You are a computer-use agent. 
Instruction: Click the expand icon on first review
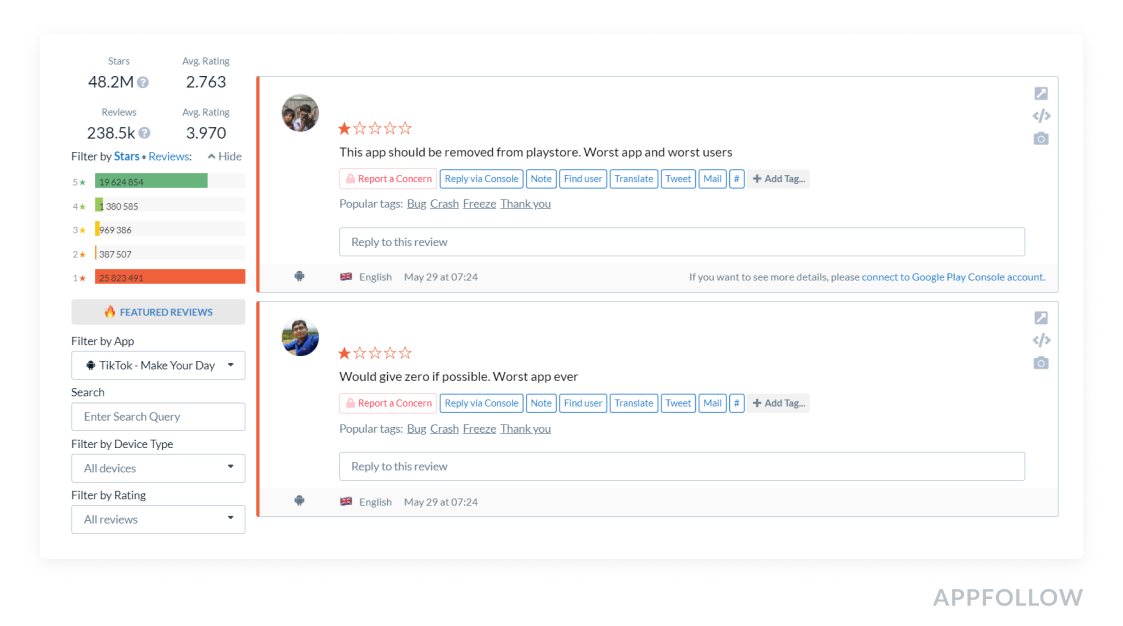coord(1041,94)
